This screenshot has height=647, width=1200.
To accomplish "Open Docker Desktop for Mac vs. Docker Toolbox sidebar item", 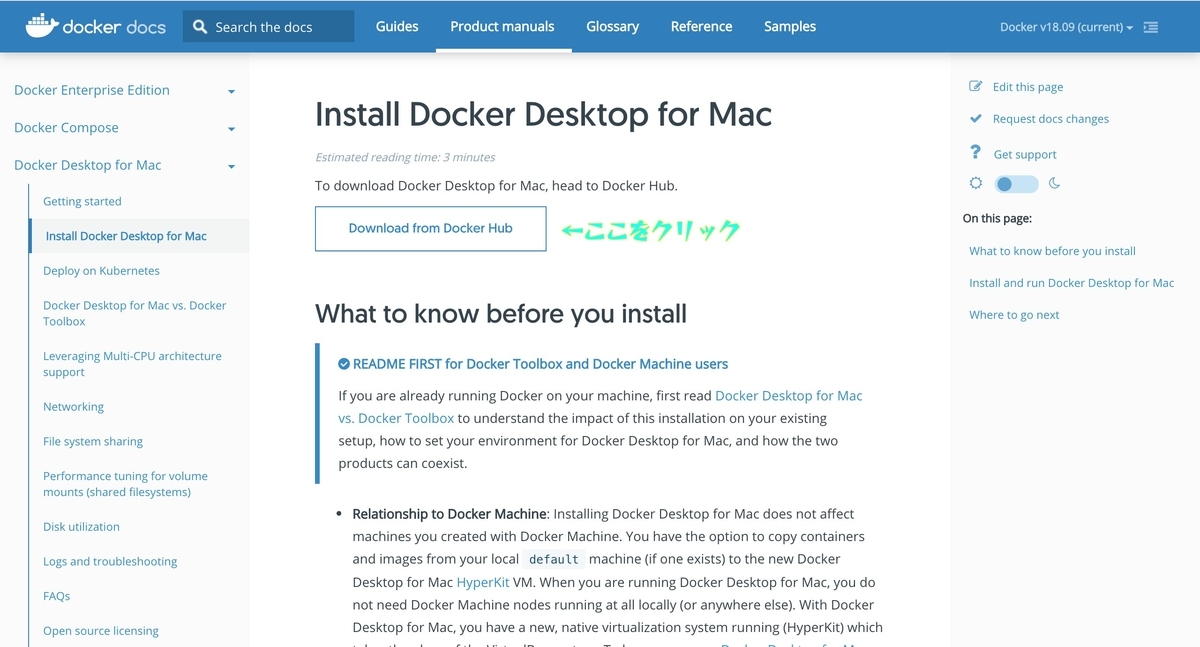I will [134, 313].
